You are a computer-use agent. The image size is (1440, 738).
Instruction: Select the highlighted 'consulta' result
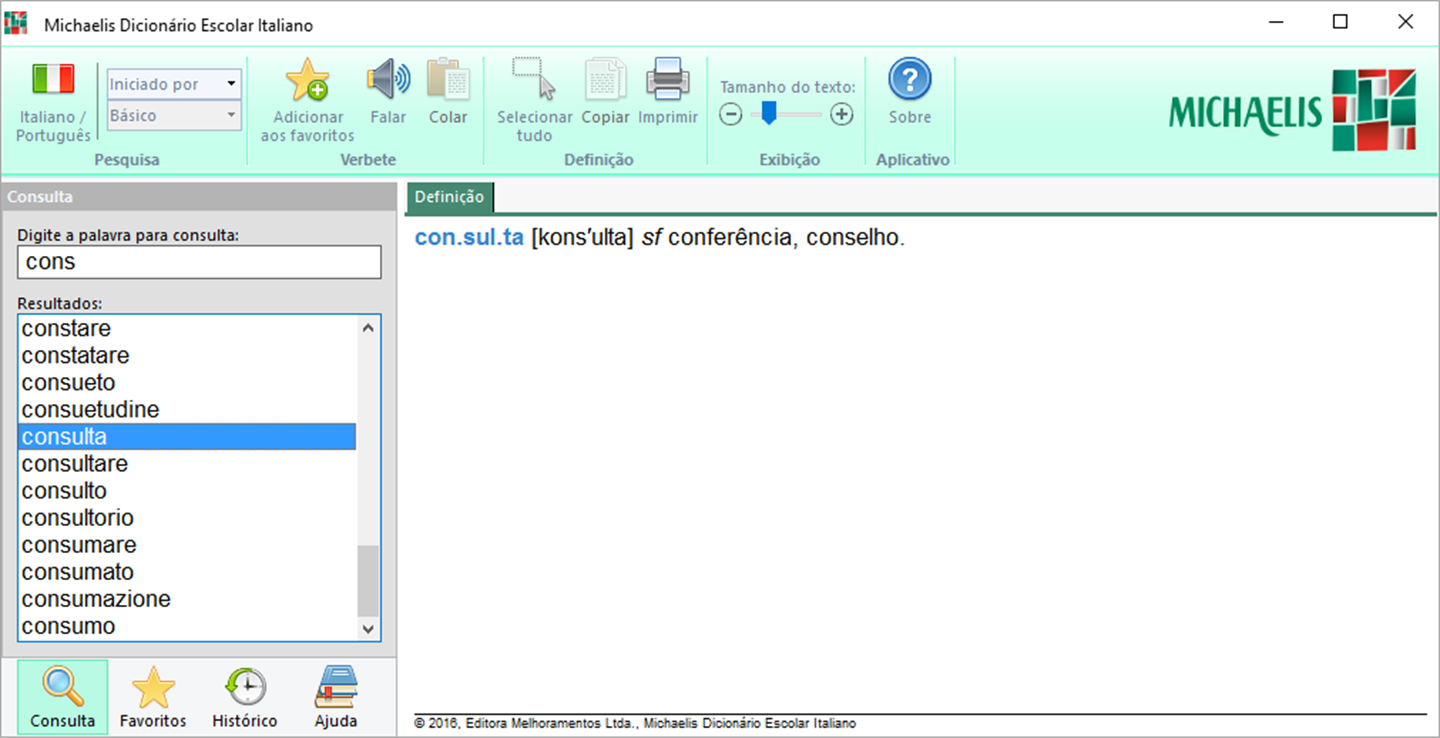187,437
